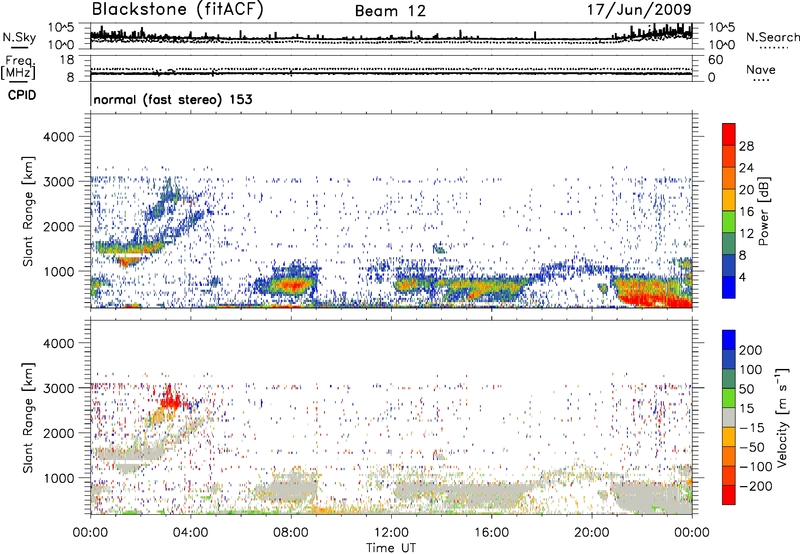Click the 1000 tick in the velocity panel

pyautogui.click(x=59, y=478)
